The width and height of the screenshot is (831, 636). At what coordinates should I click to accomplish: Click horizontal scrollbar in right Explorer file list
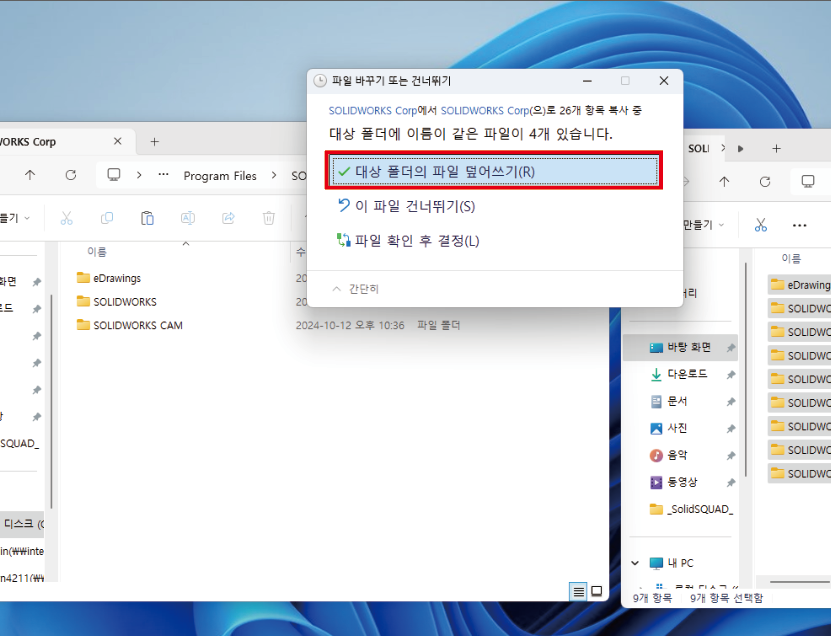pos(800,582)
